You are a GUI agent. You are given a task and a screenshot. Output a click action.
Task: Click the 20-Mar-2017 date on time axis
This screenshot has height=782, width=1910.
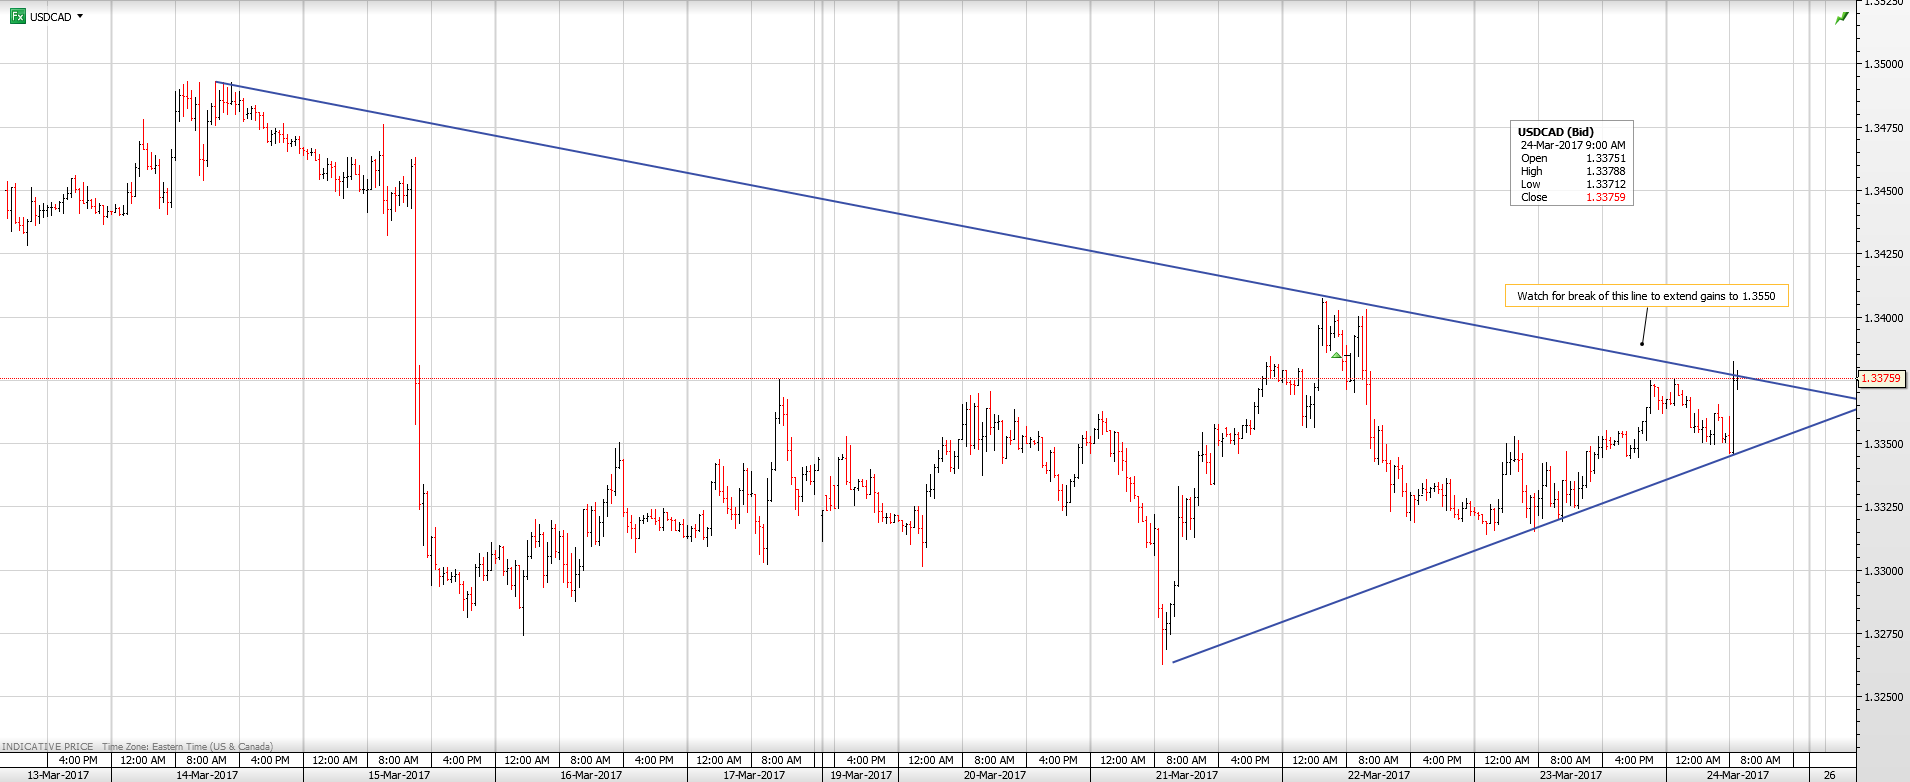pyautogui.click(x=994, y=775)
